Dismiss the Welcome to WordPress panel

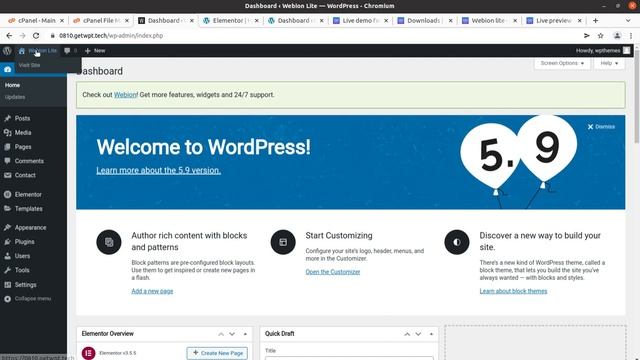601,127
